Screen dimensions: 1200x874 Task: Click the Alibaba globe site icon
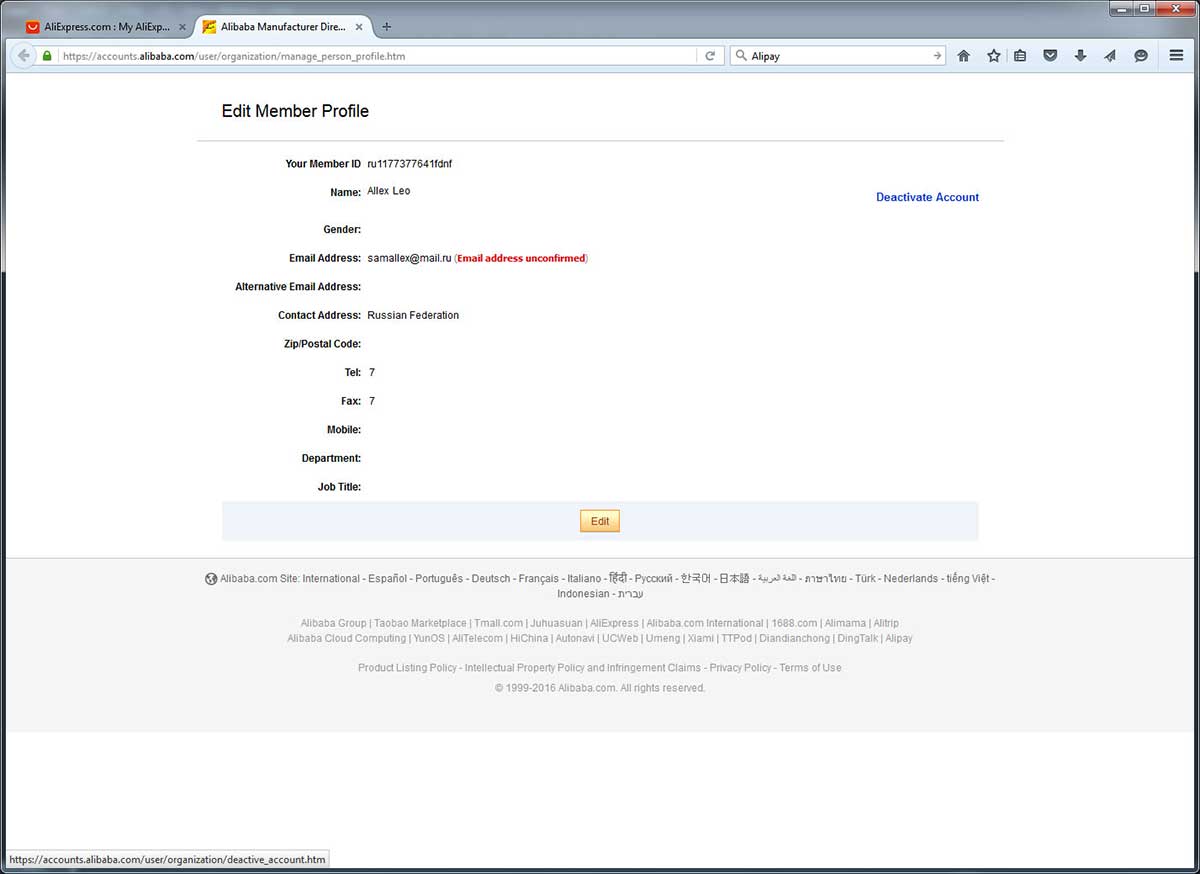pyautogui.click(x=211, y=579)
